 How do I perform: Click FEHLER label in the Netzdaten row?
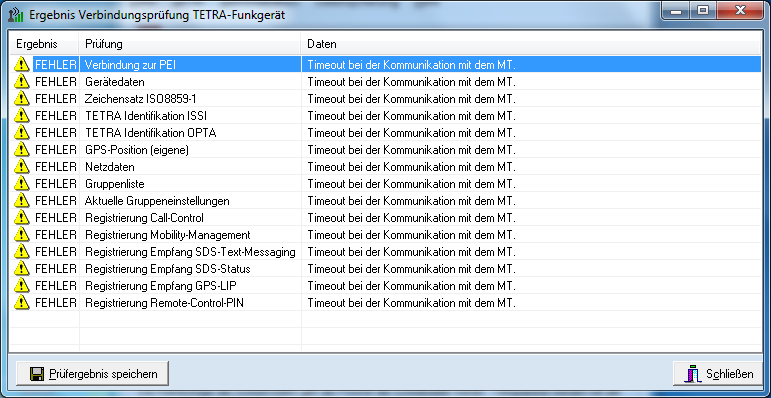point(56,167)
